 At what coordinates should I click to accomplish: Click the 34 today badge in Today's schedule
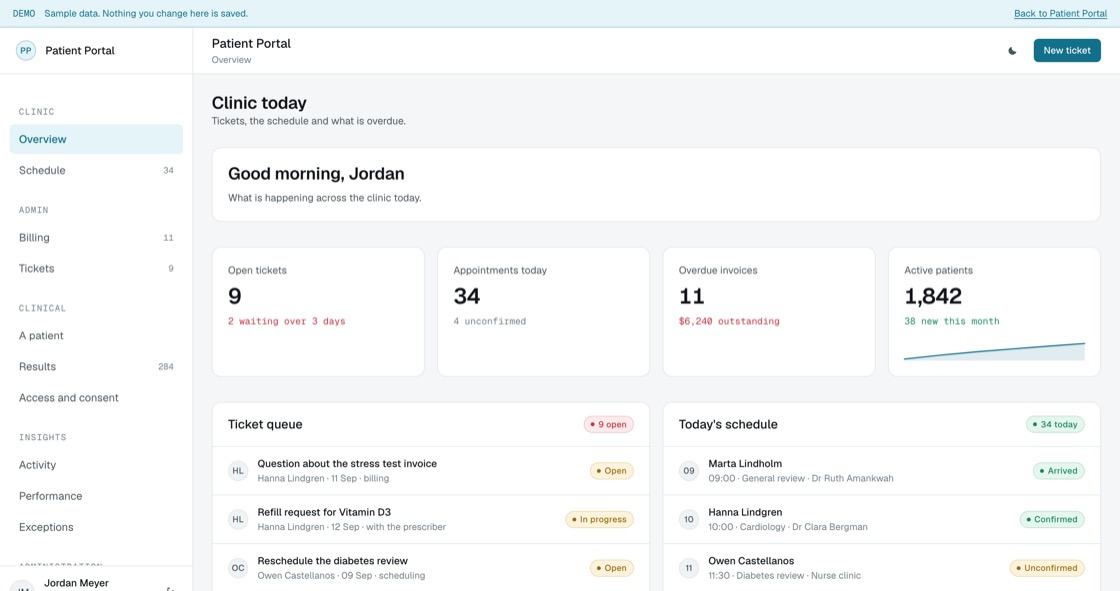tap(1055, 424)
